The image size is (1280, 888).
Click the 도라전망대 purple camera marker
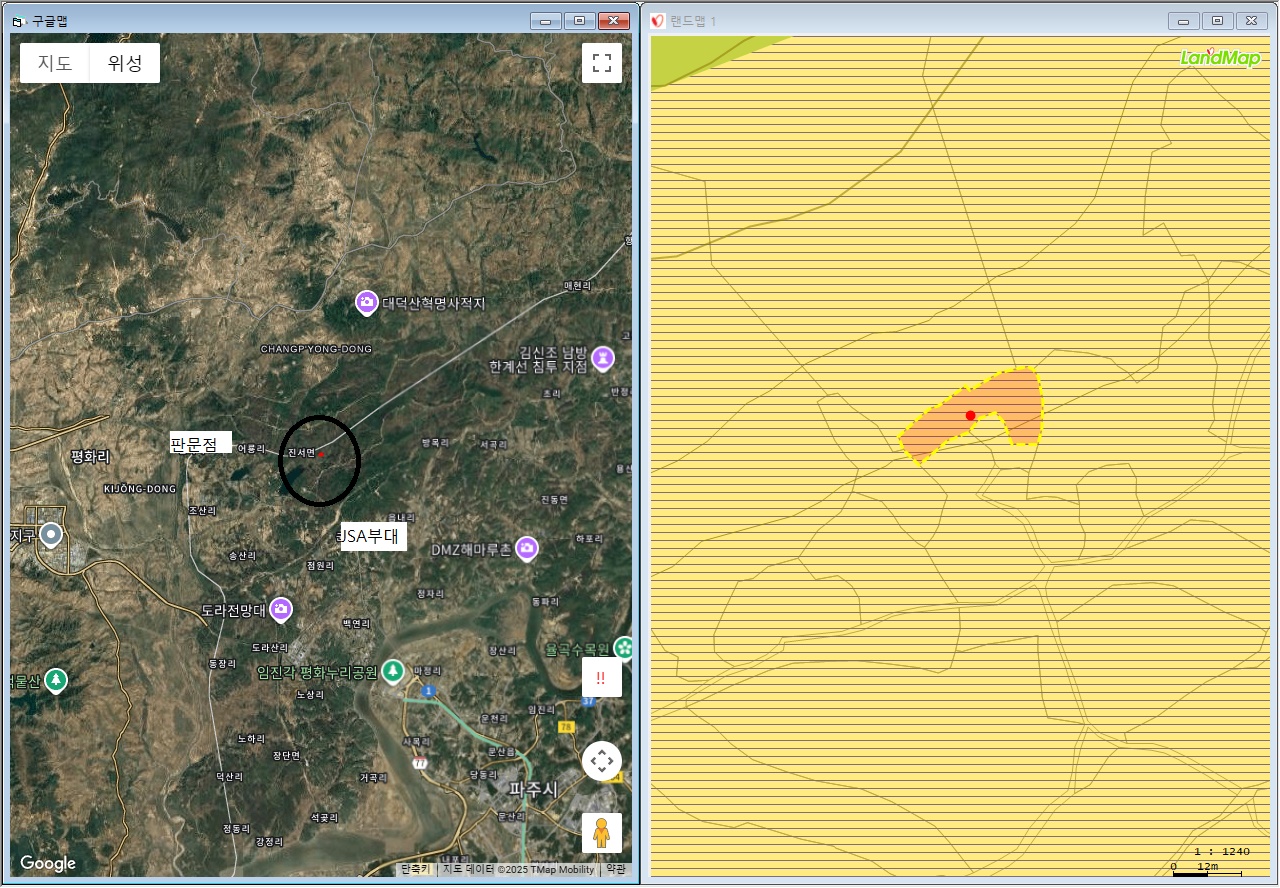coord(281,608)
